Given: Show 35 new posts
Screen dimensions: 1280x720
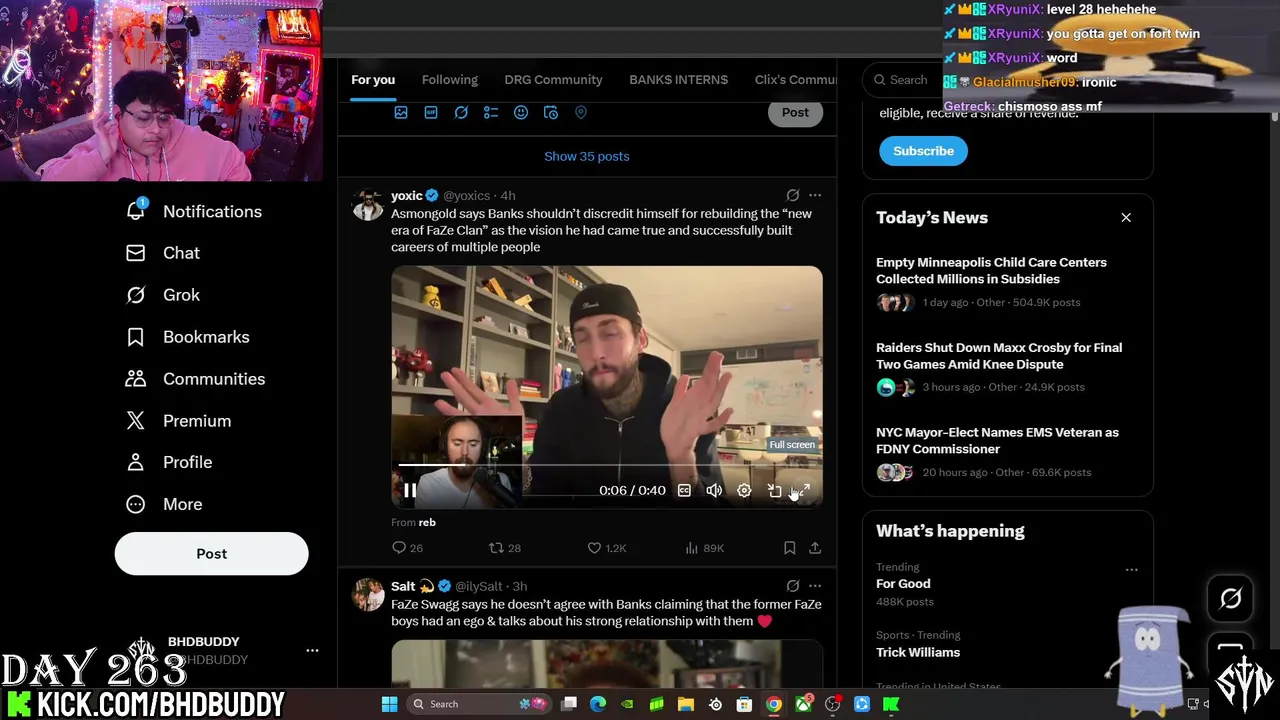Looking at the screenshot, I should tap(587, 156).
